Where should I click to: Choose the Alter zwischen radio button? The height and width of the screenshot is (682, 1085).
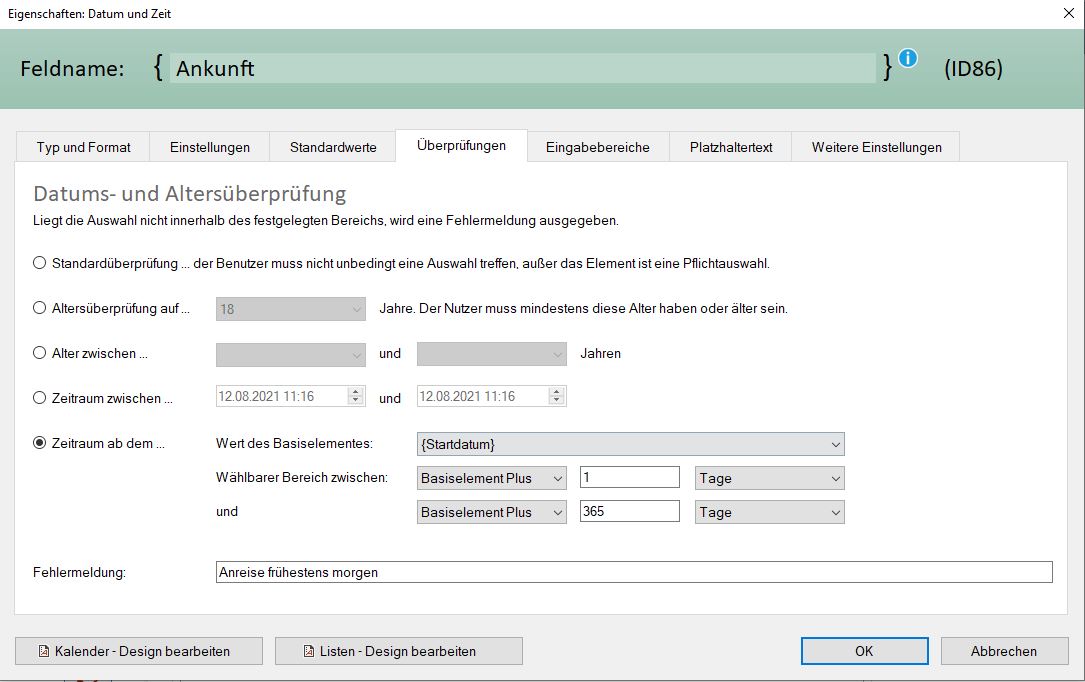point(40,353)
